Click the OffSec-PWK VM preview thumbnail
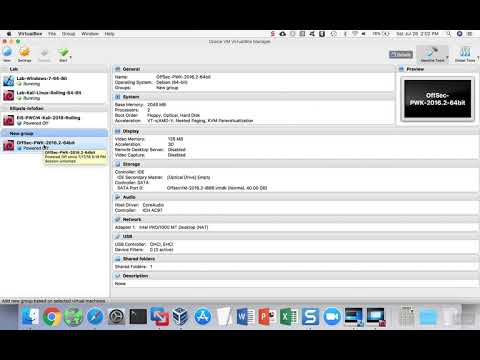This screenshot has height=360, width=480. click(x=437, y=99)
